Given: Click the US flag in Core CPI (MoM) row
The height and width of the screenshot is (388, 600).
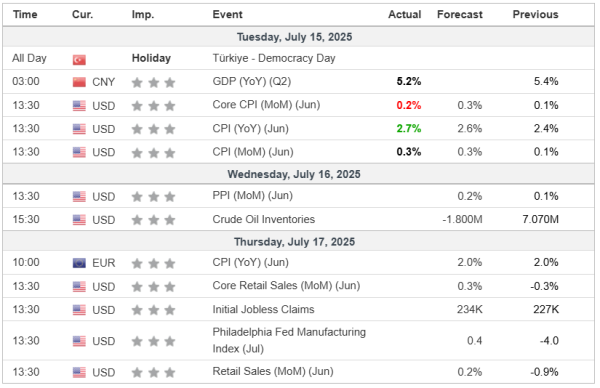Looking at the screenshot, I should coord(79,106).
